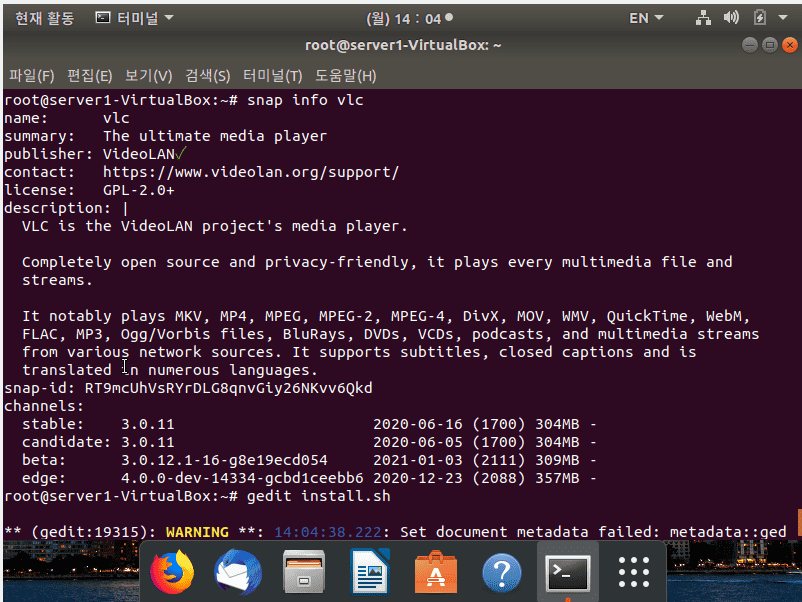Open the EN input source dropdown

pyautogui.click(x=646, y=18)
